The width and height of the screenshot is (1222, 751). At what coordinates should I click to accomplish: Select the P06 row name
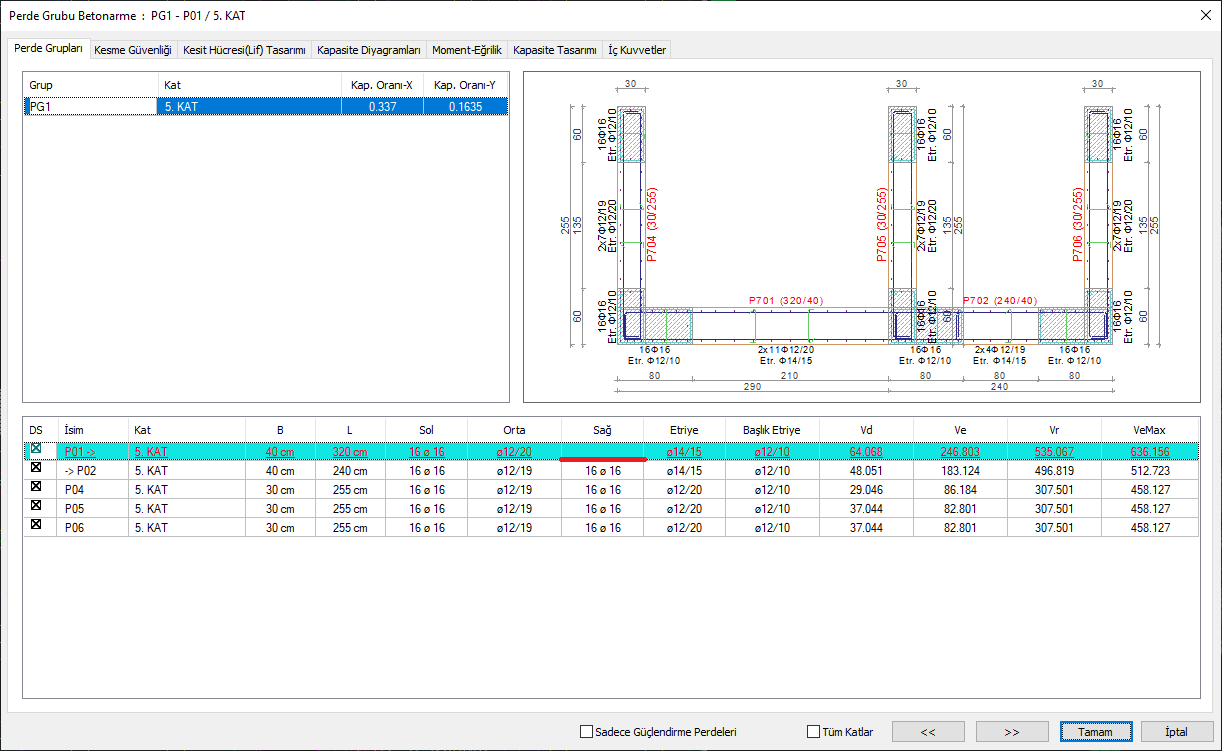92,528
